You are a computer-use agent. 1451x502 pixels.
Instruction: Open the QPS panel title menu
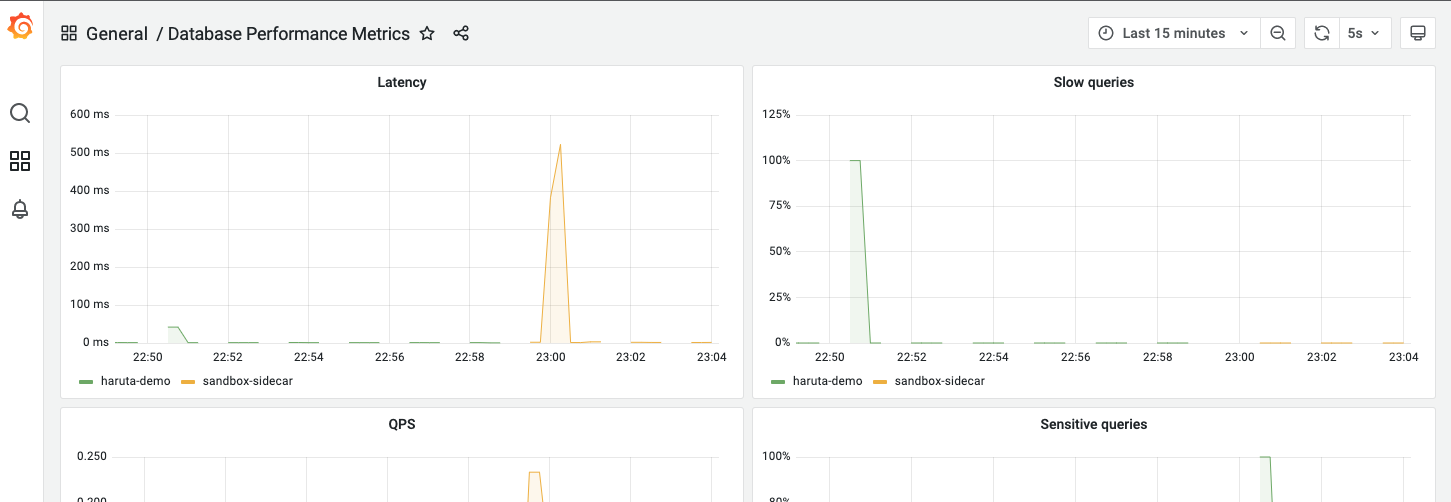tap(402, 424)
